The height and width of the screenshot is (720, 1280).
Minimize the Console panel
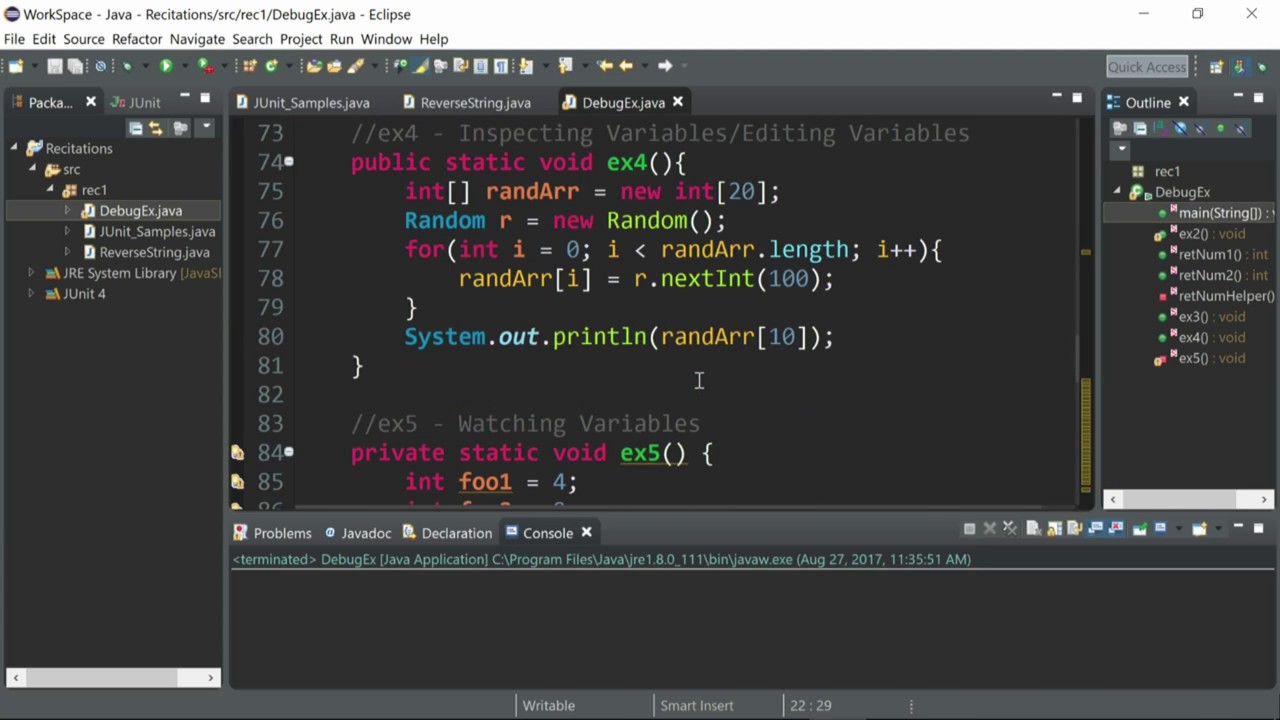click(x=1238, y=526)
